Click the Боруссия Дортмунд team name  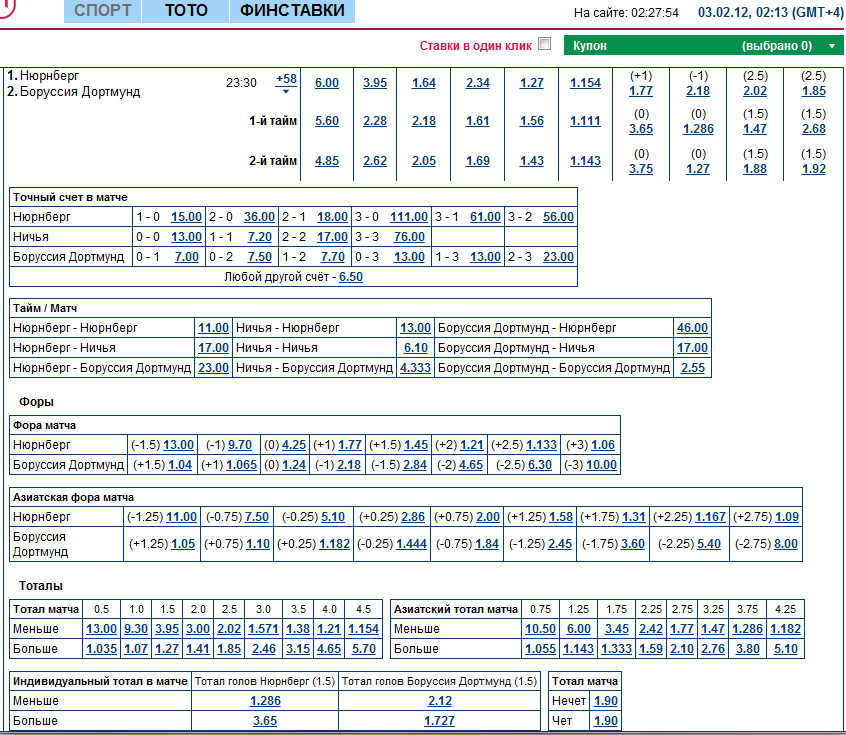(80, 92)
